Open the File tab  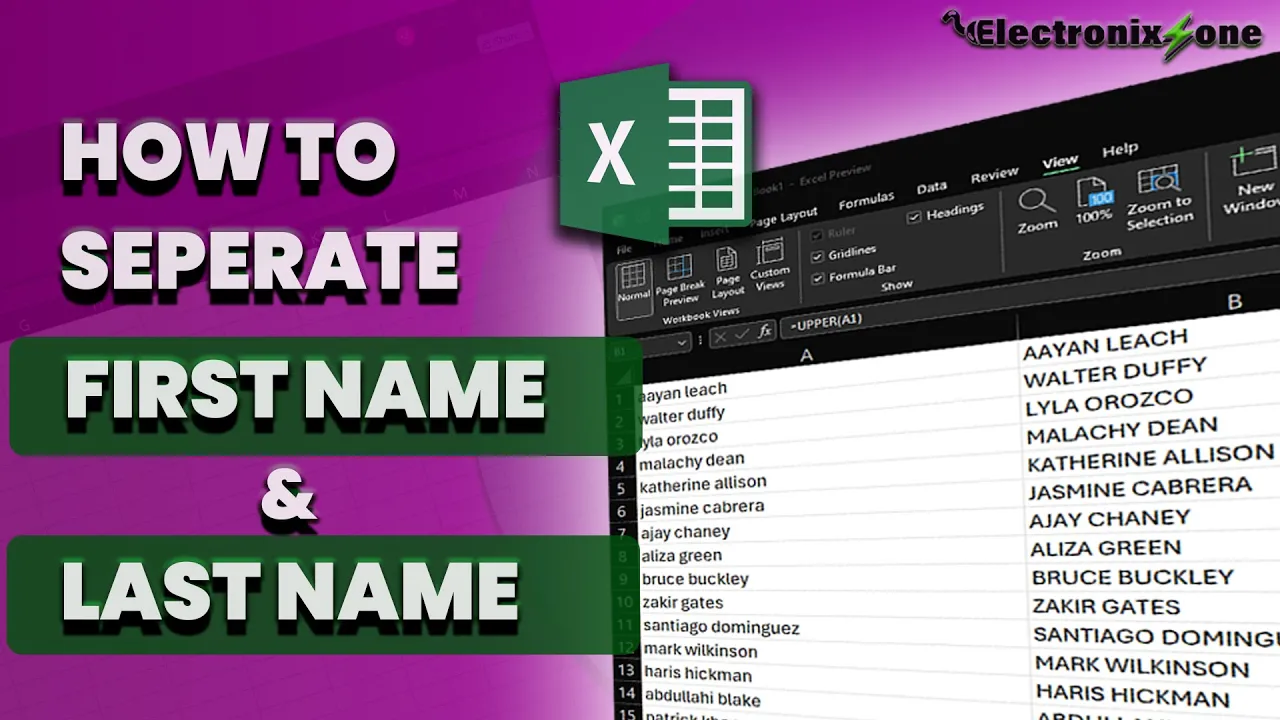tap(624, 249)
